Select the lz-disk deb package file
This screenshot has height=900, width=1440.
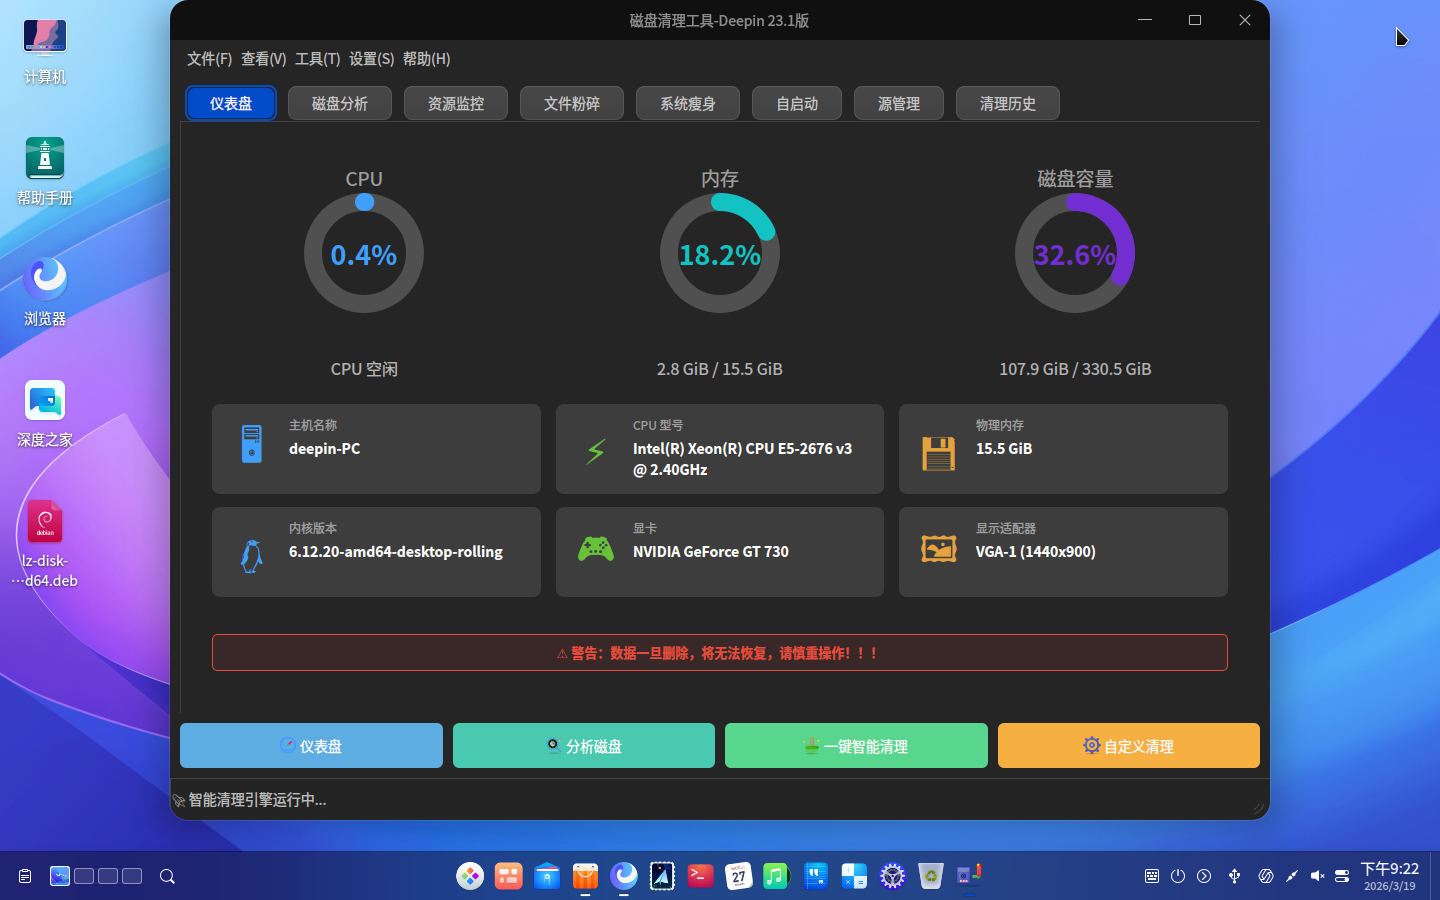coord(45,544)
